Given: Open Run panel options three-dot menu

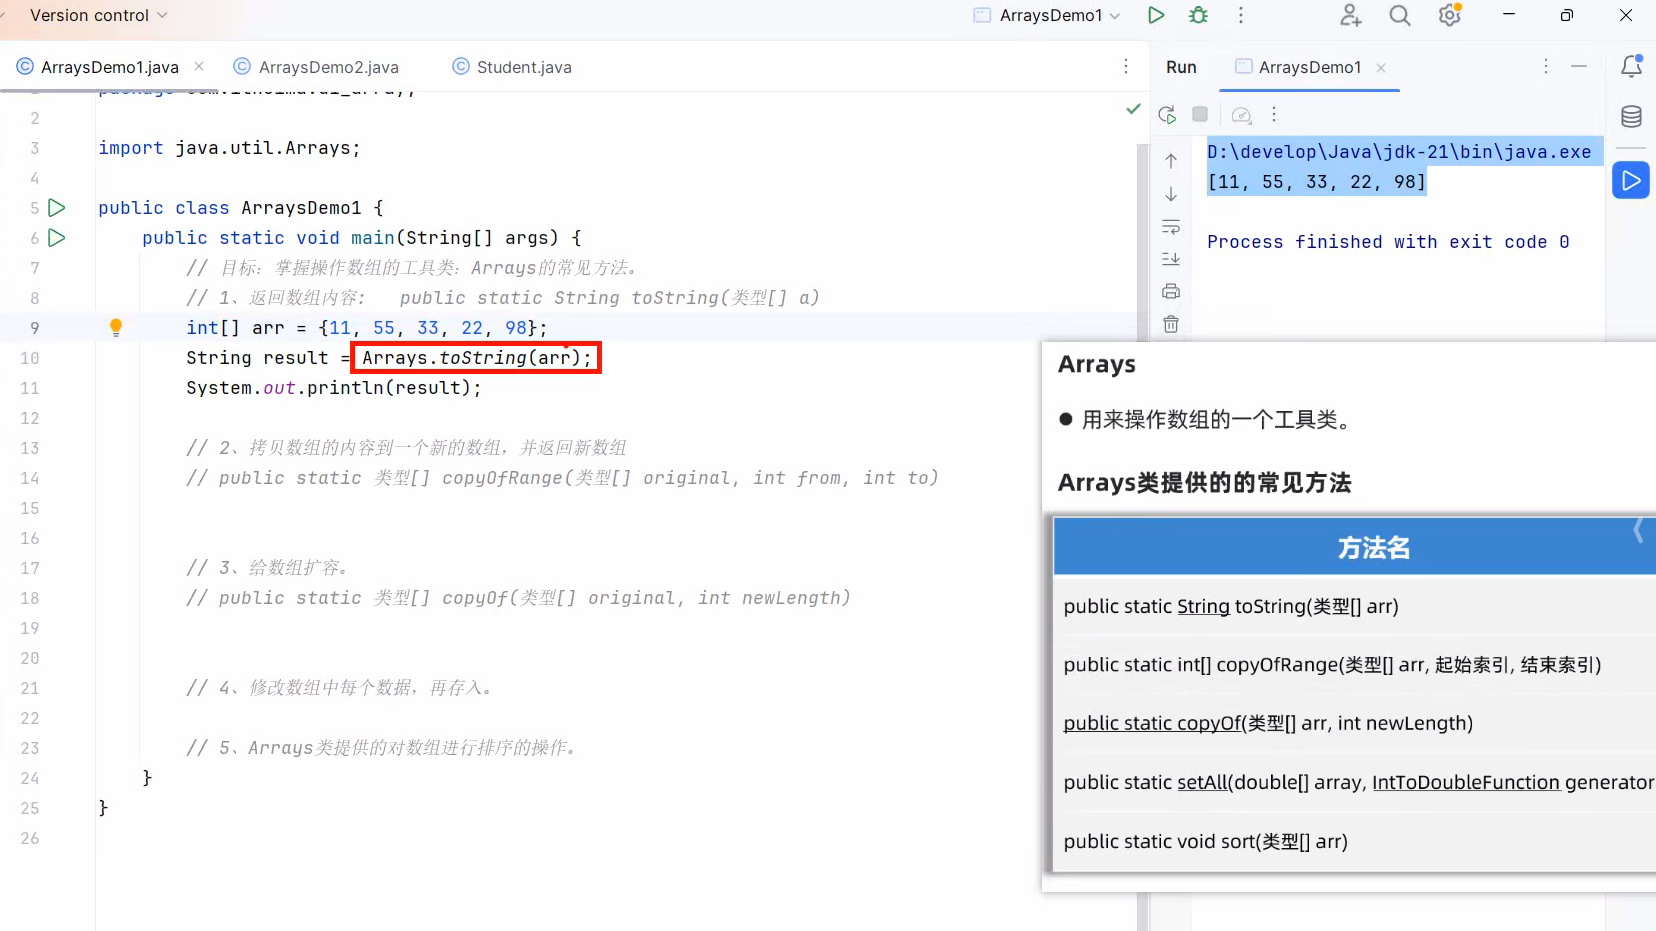Looking at the screenshot, I should (1546, 66).
